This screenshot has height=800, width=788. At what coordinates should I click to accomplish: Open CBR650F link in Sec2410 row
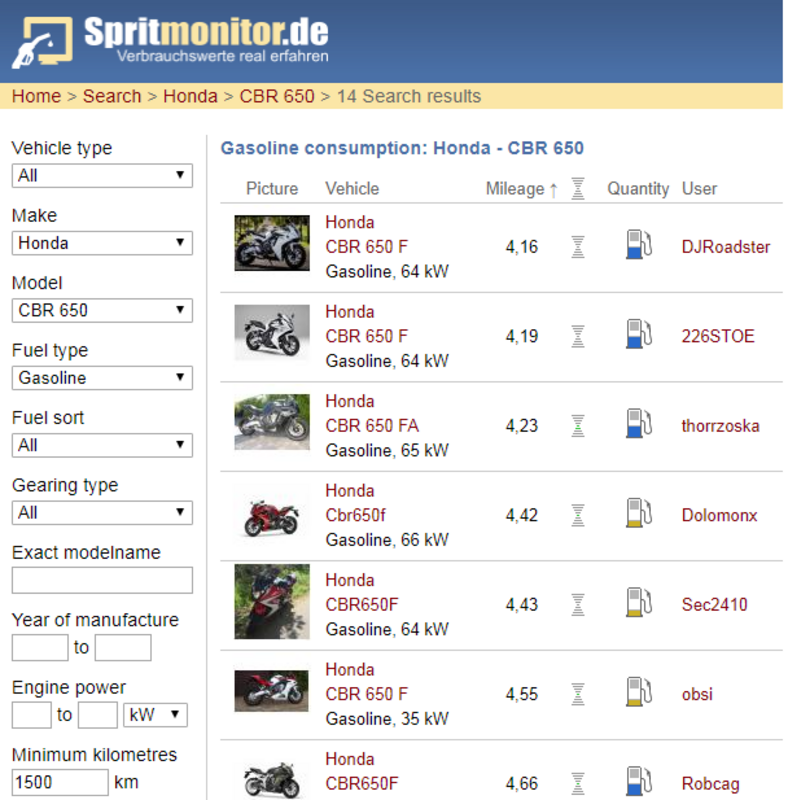click(362, 605)
